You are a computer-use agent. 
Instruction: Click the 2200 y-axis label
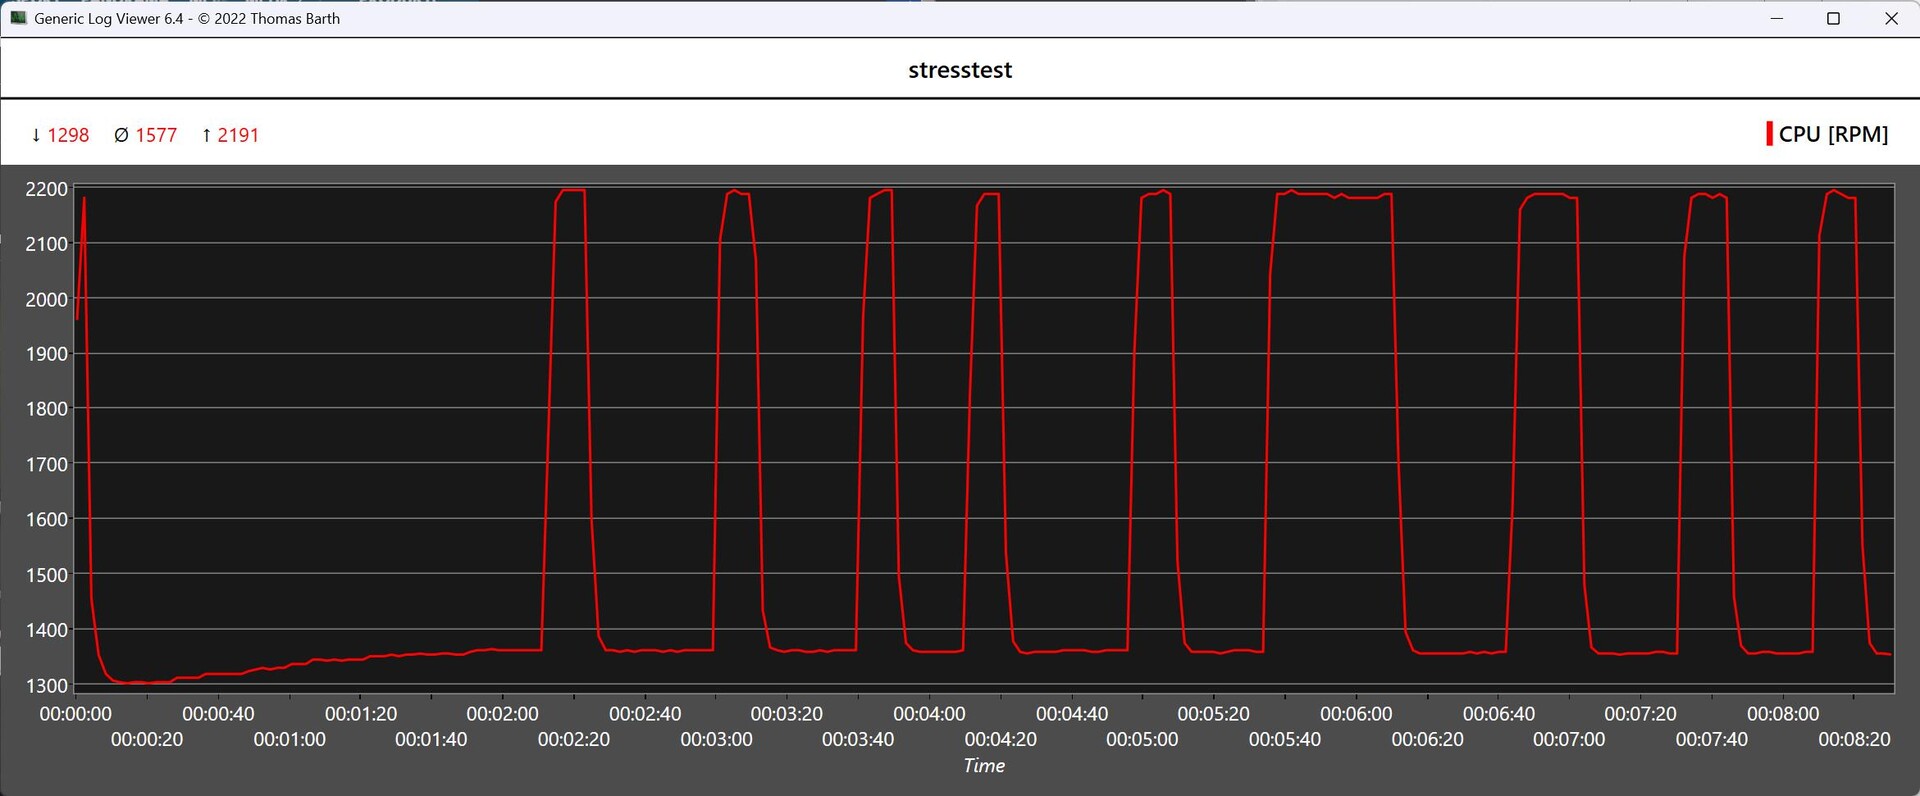[46, 189]
